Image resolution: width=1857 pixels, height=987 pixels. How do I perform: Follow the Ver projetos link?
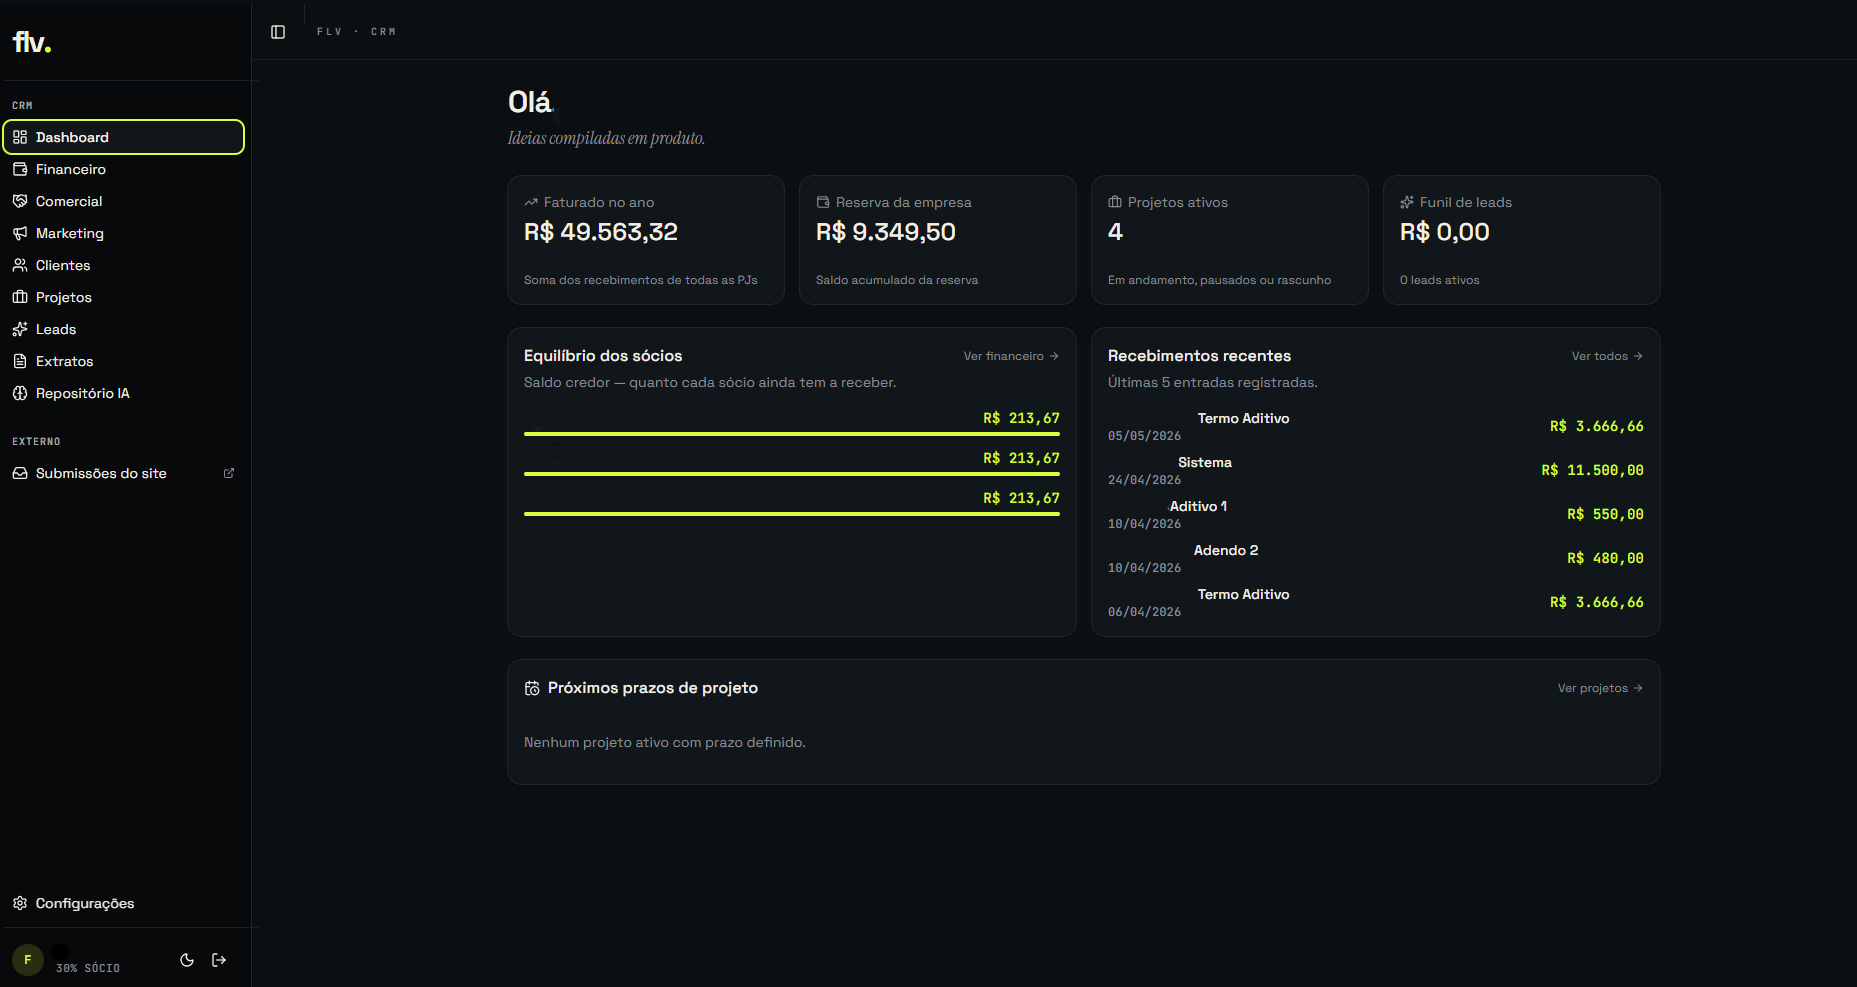click(1600, 688)
